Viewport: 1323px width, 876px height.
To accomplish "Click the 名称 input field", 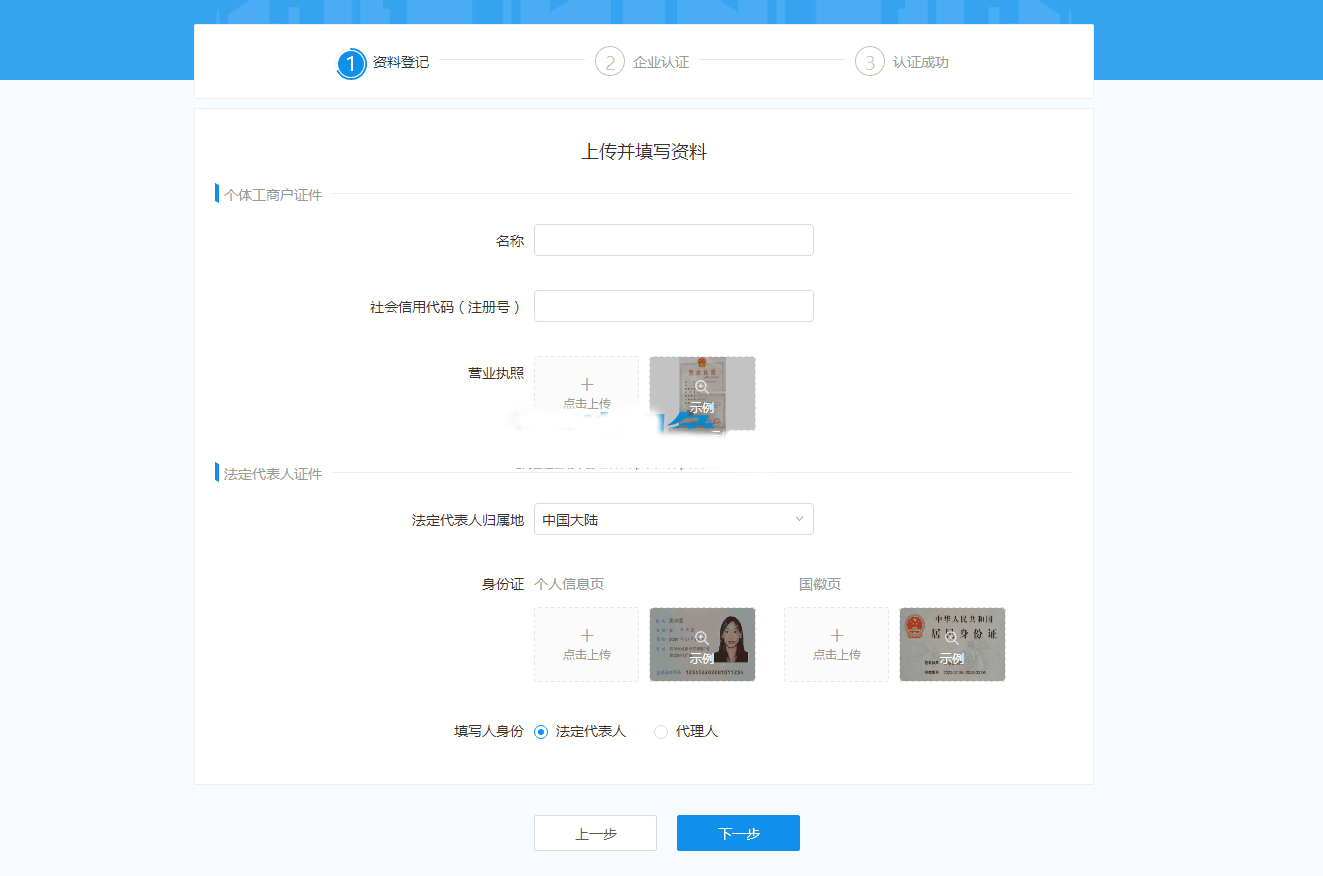I will 673,240.
